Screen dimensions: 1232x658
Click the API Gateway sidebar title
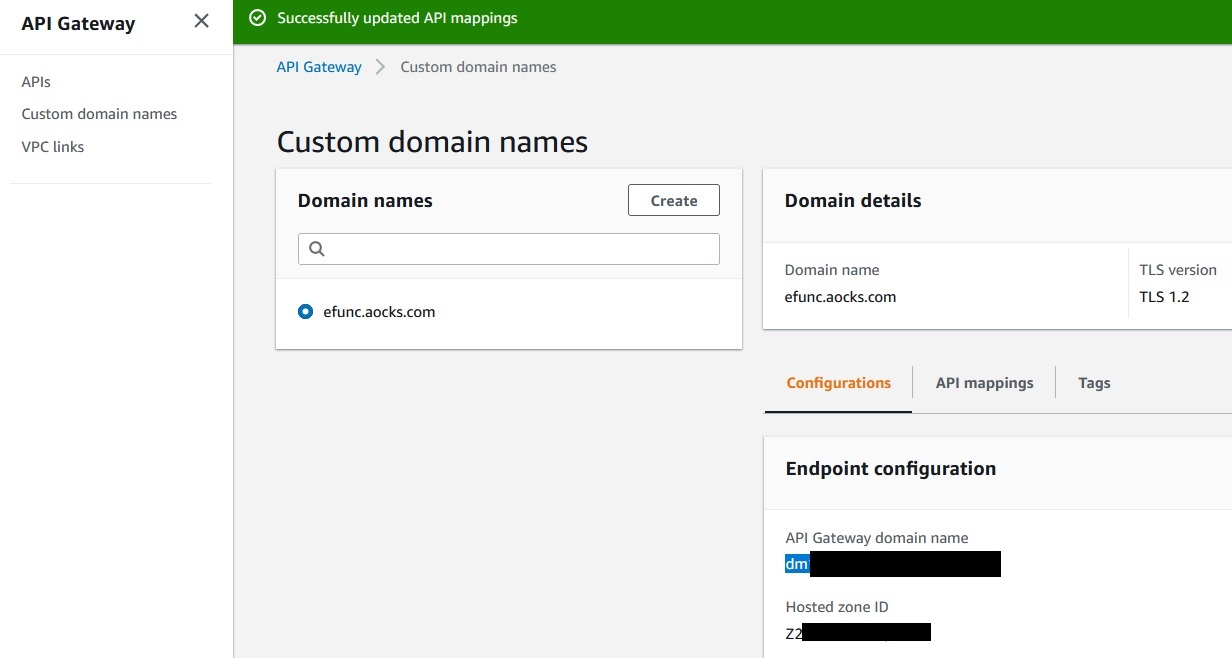pos(78,24)
